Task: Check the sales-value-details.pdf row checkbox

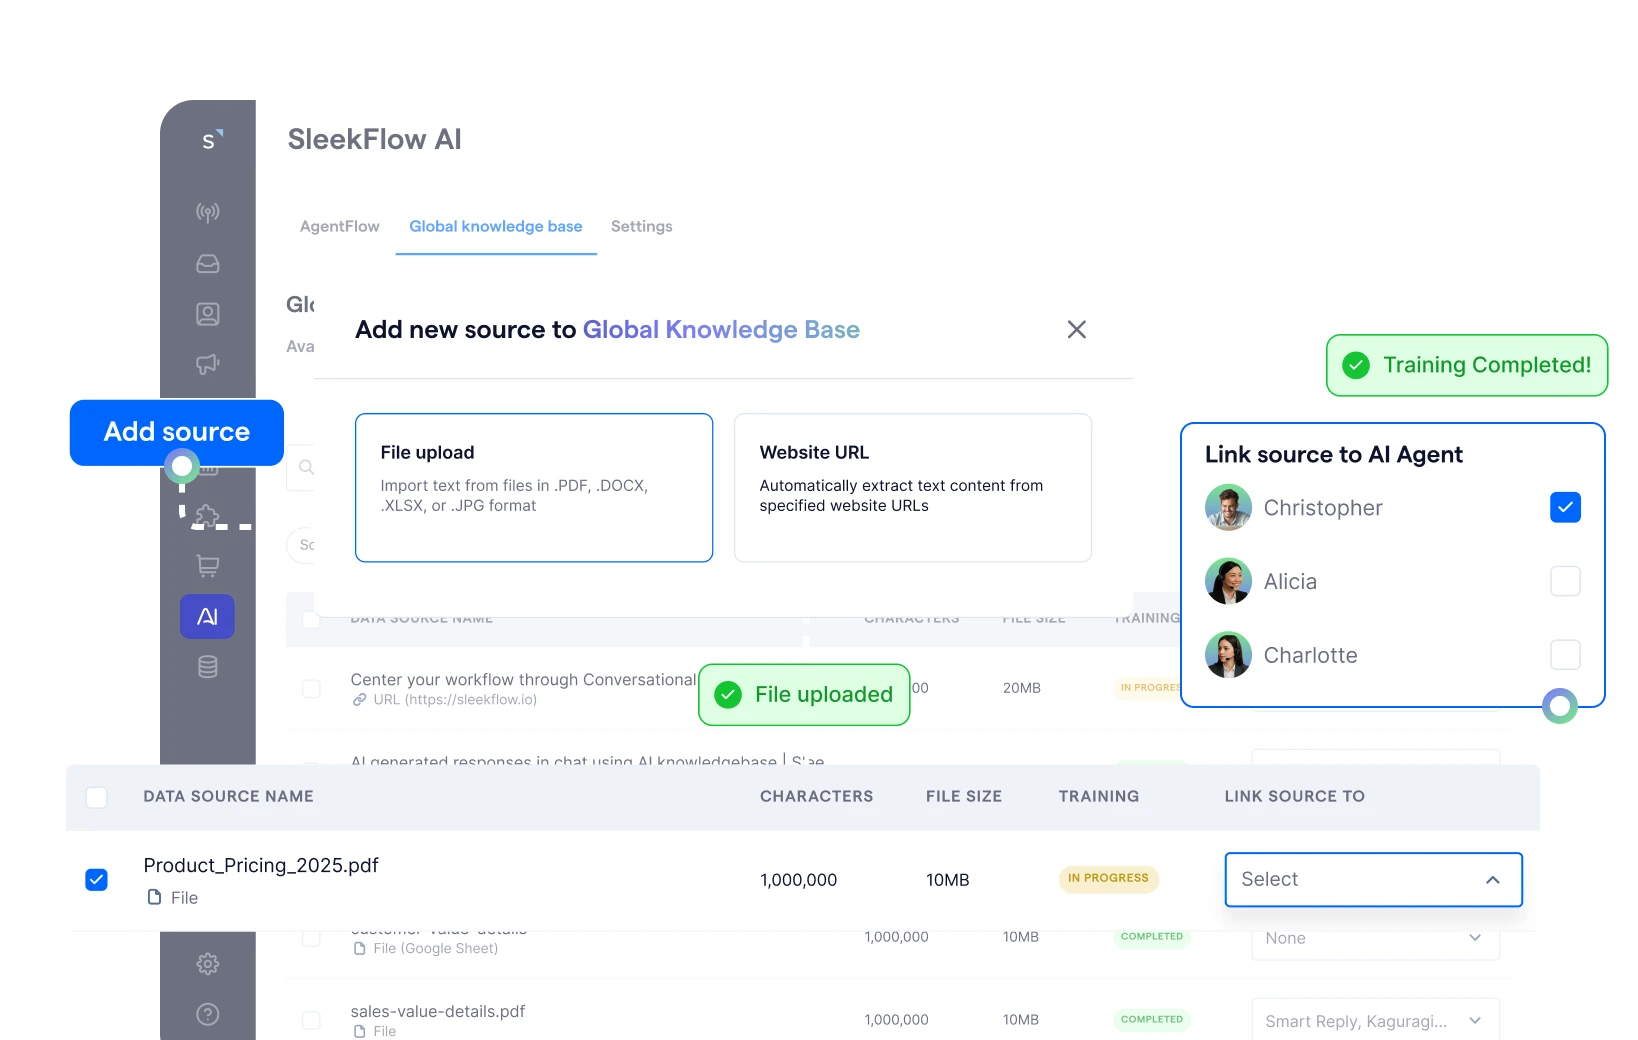Action: point(311,1020)
